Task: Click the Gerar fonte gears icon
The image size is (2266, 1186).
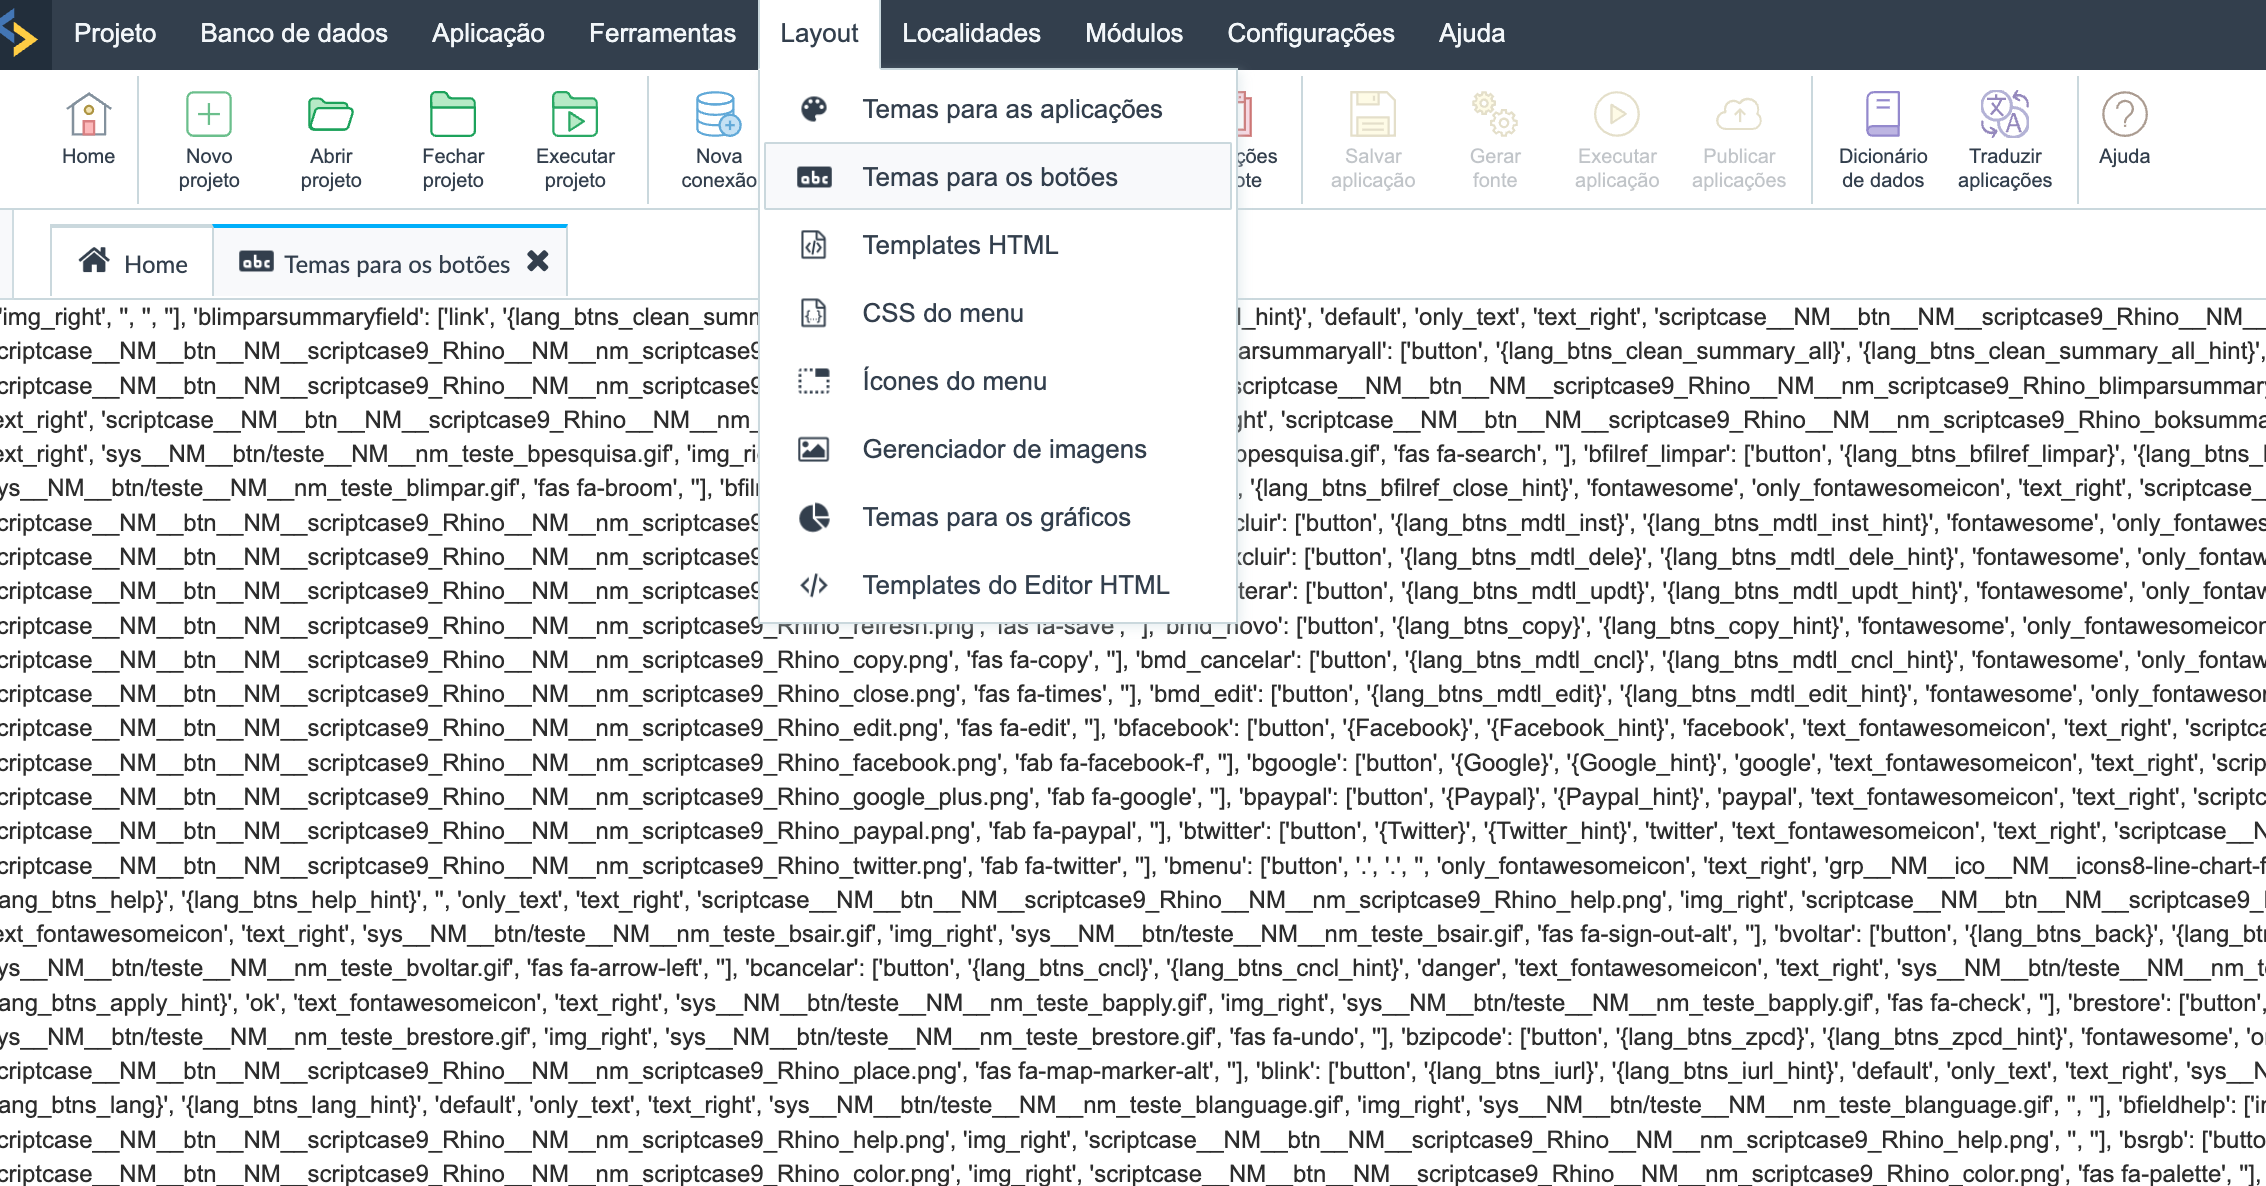Action: tap(1495, 115)
